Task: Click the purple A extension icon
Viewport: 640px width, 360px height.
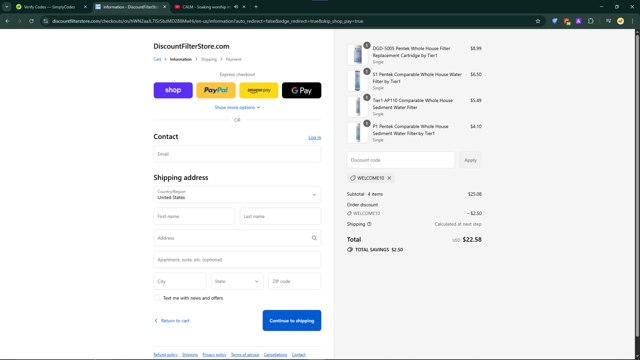Action: (578, 21)
